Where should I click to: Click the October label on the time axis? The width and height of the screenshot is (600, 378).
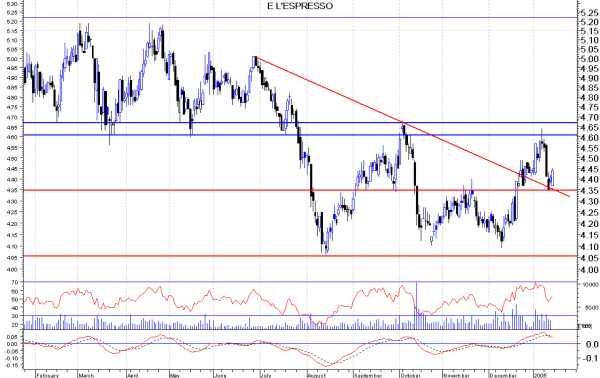pyautogui.click(x=411, y=375)
